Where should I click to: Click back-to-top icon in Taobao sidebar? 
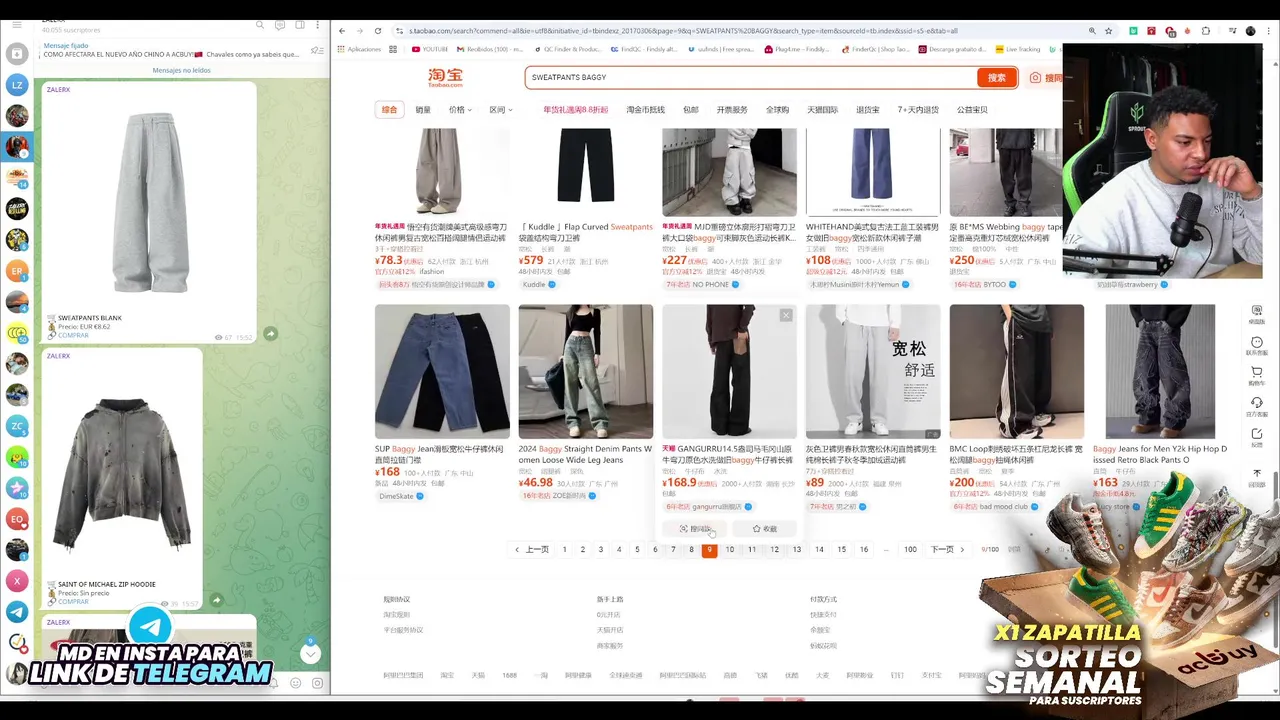(x=1257, y=476)
